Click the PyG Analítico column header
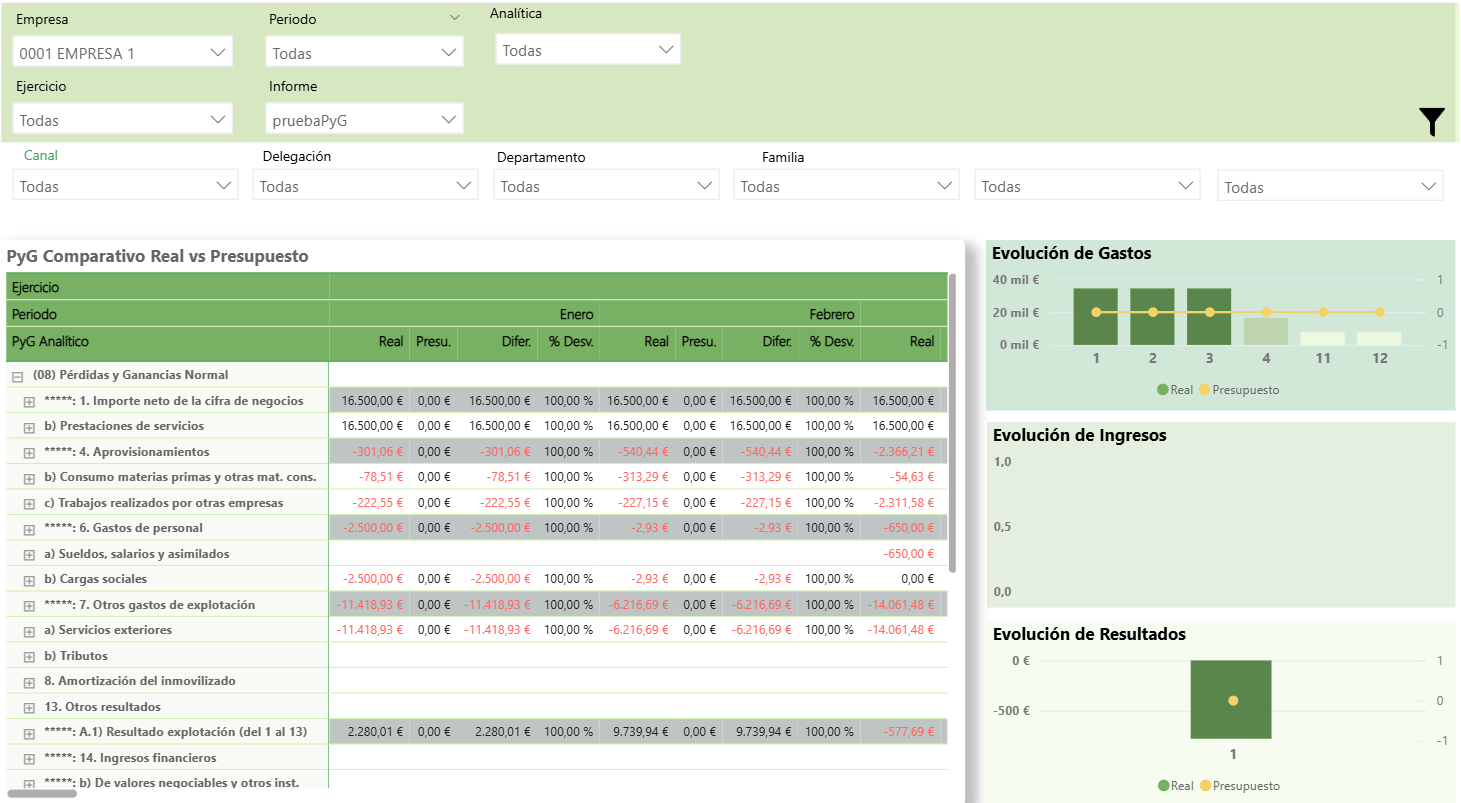This screenshot has width=1461, height=803. (50, 342)
